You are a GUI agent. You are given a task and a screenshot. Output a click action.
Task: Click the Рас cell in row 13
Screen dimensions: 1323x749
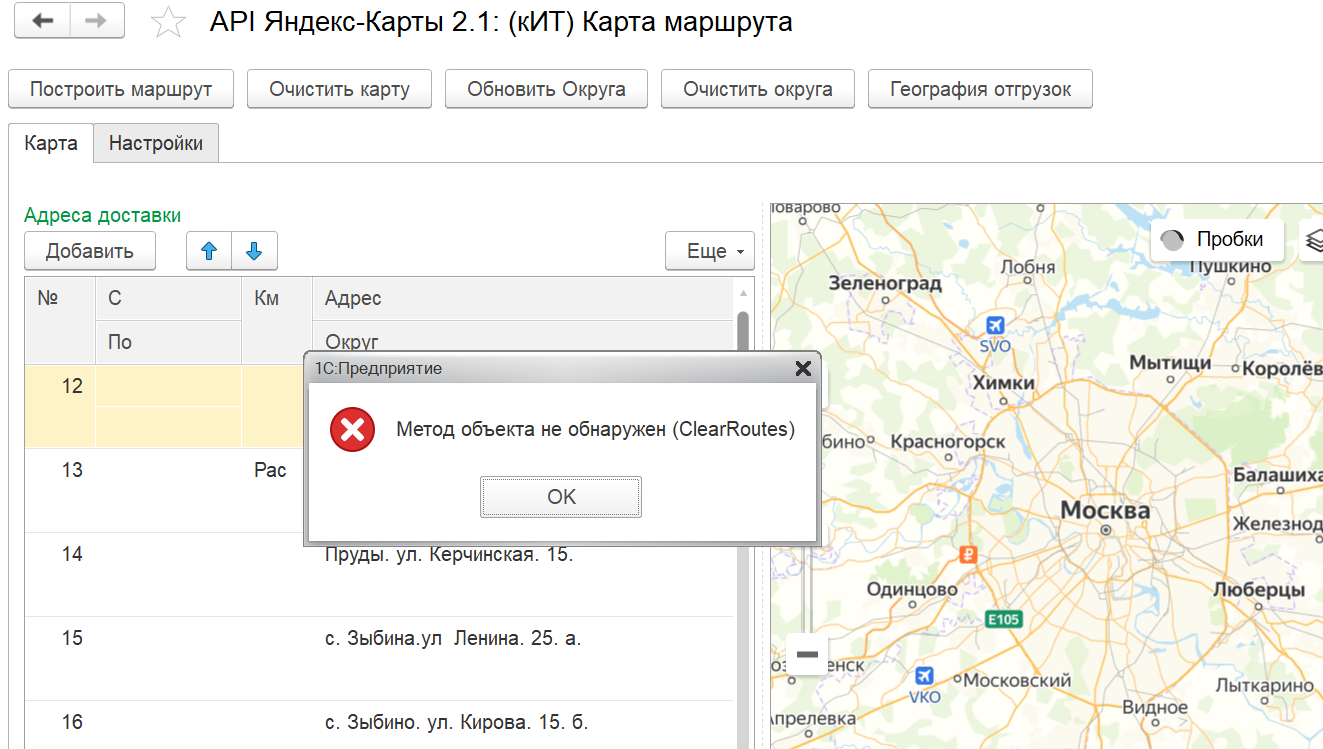tap(271, 470)
